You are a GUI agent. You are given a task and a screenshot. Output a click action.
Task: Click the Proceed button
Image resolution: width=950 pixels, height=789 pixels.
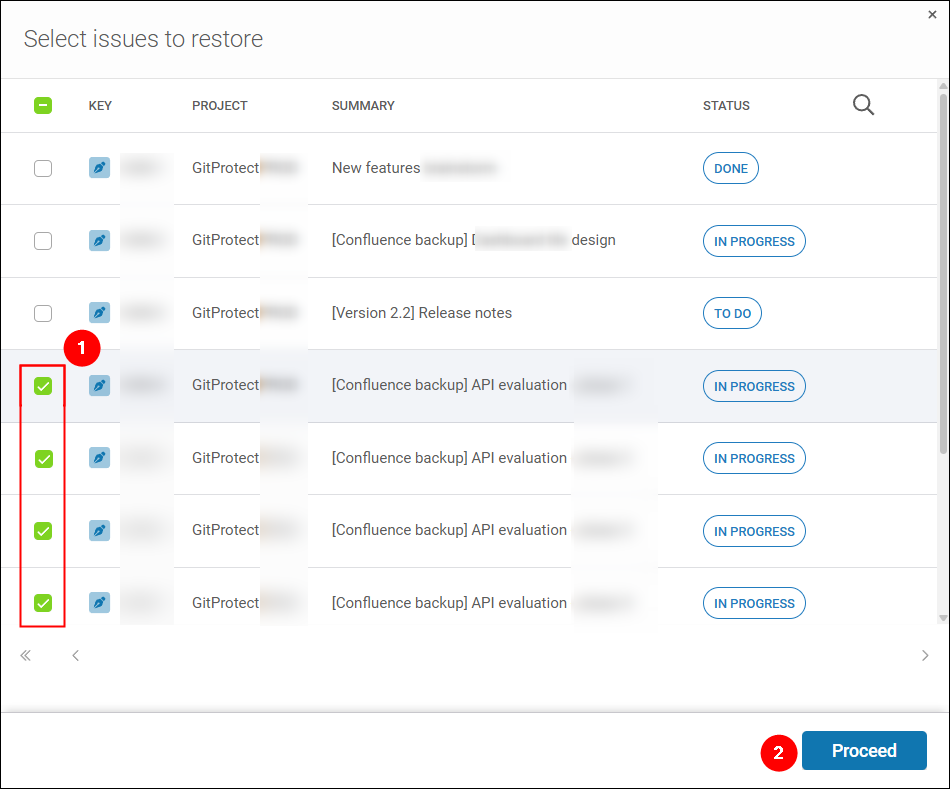(x=864, y=750)
